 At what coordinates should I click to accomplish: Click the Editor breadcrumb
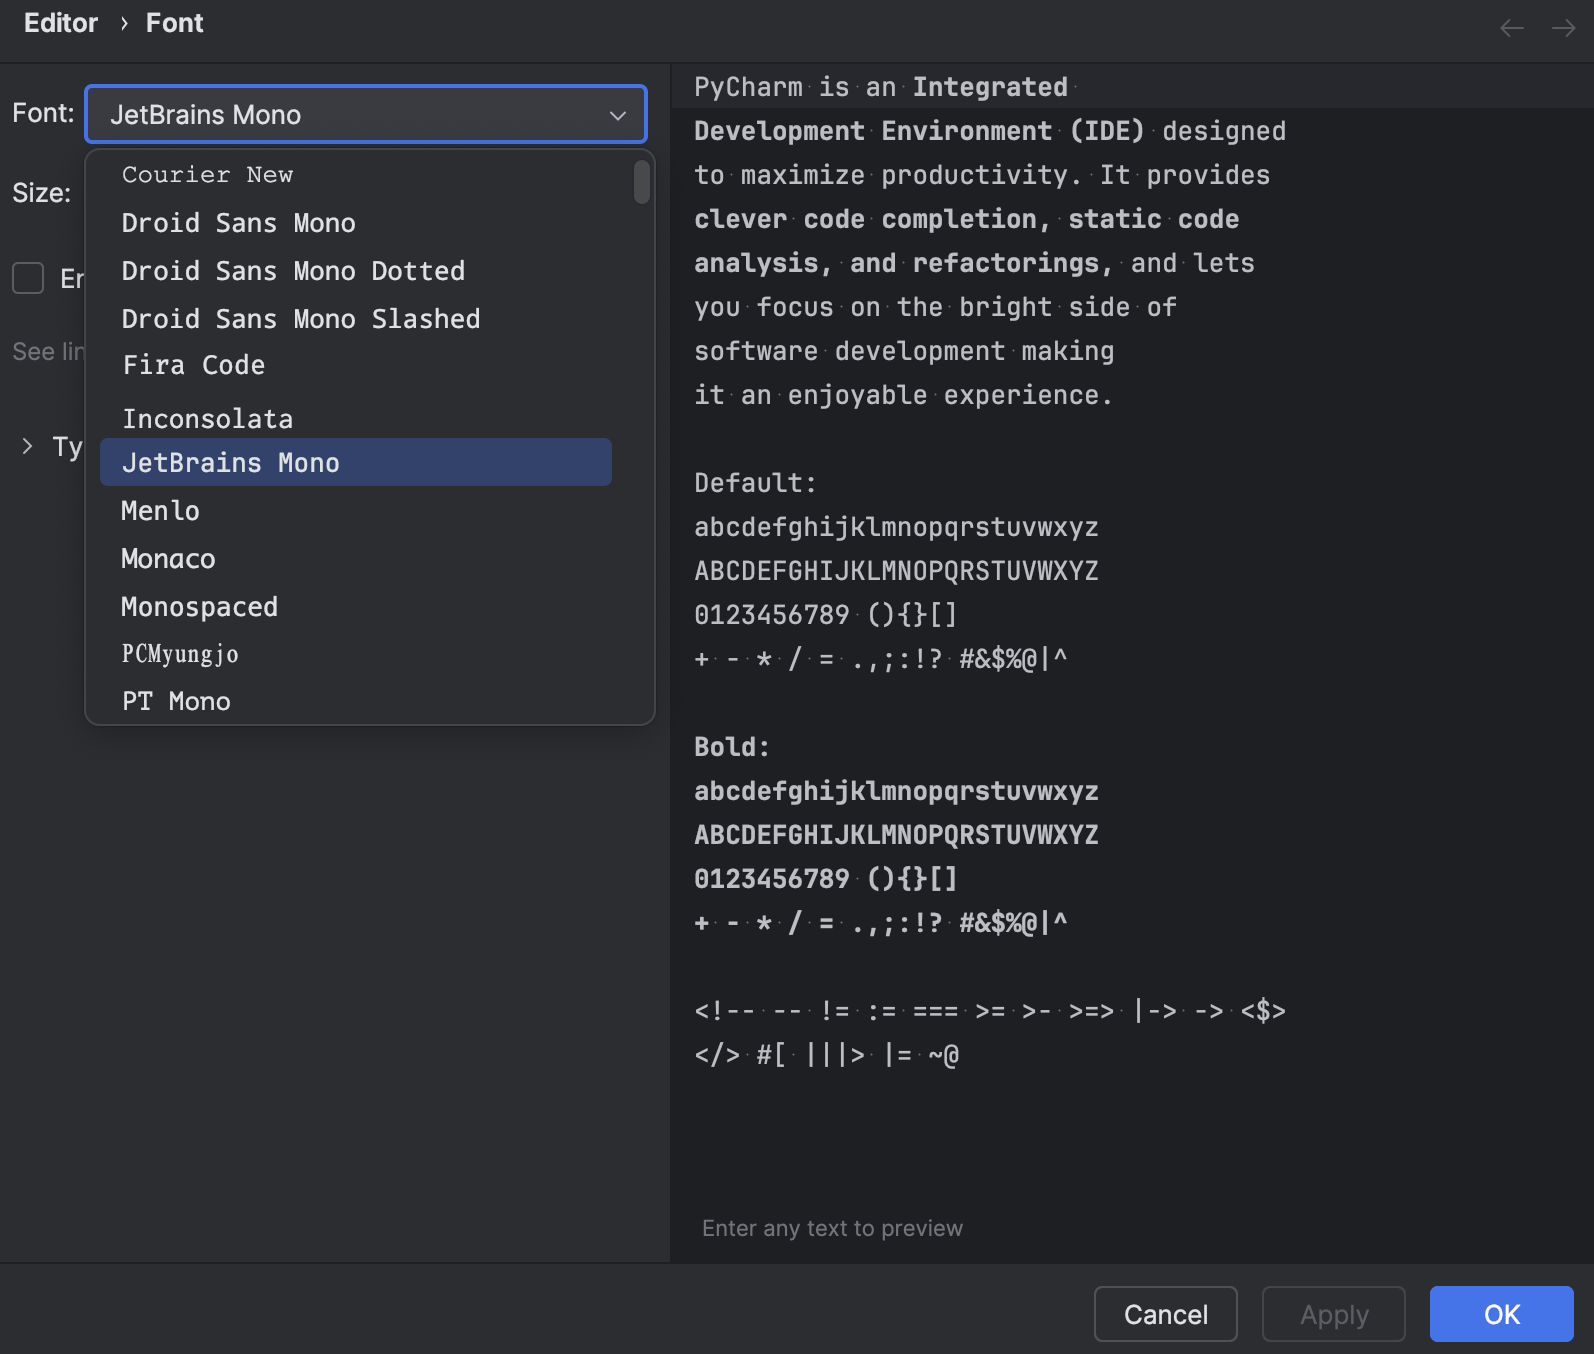61,23
